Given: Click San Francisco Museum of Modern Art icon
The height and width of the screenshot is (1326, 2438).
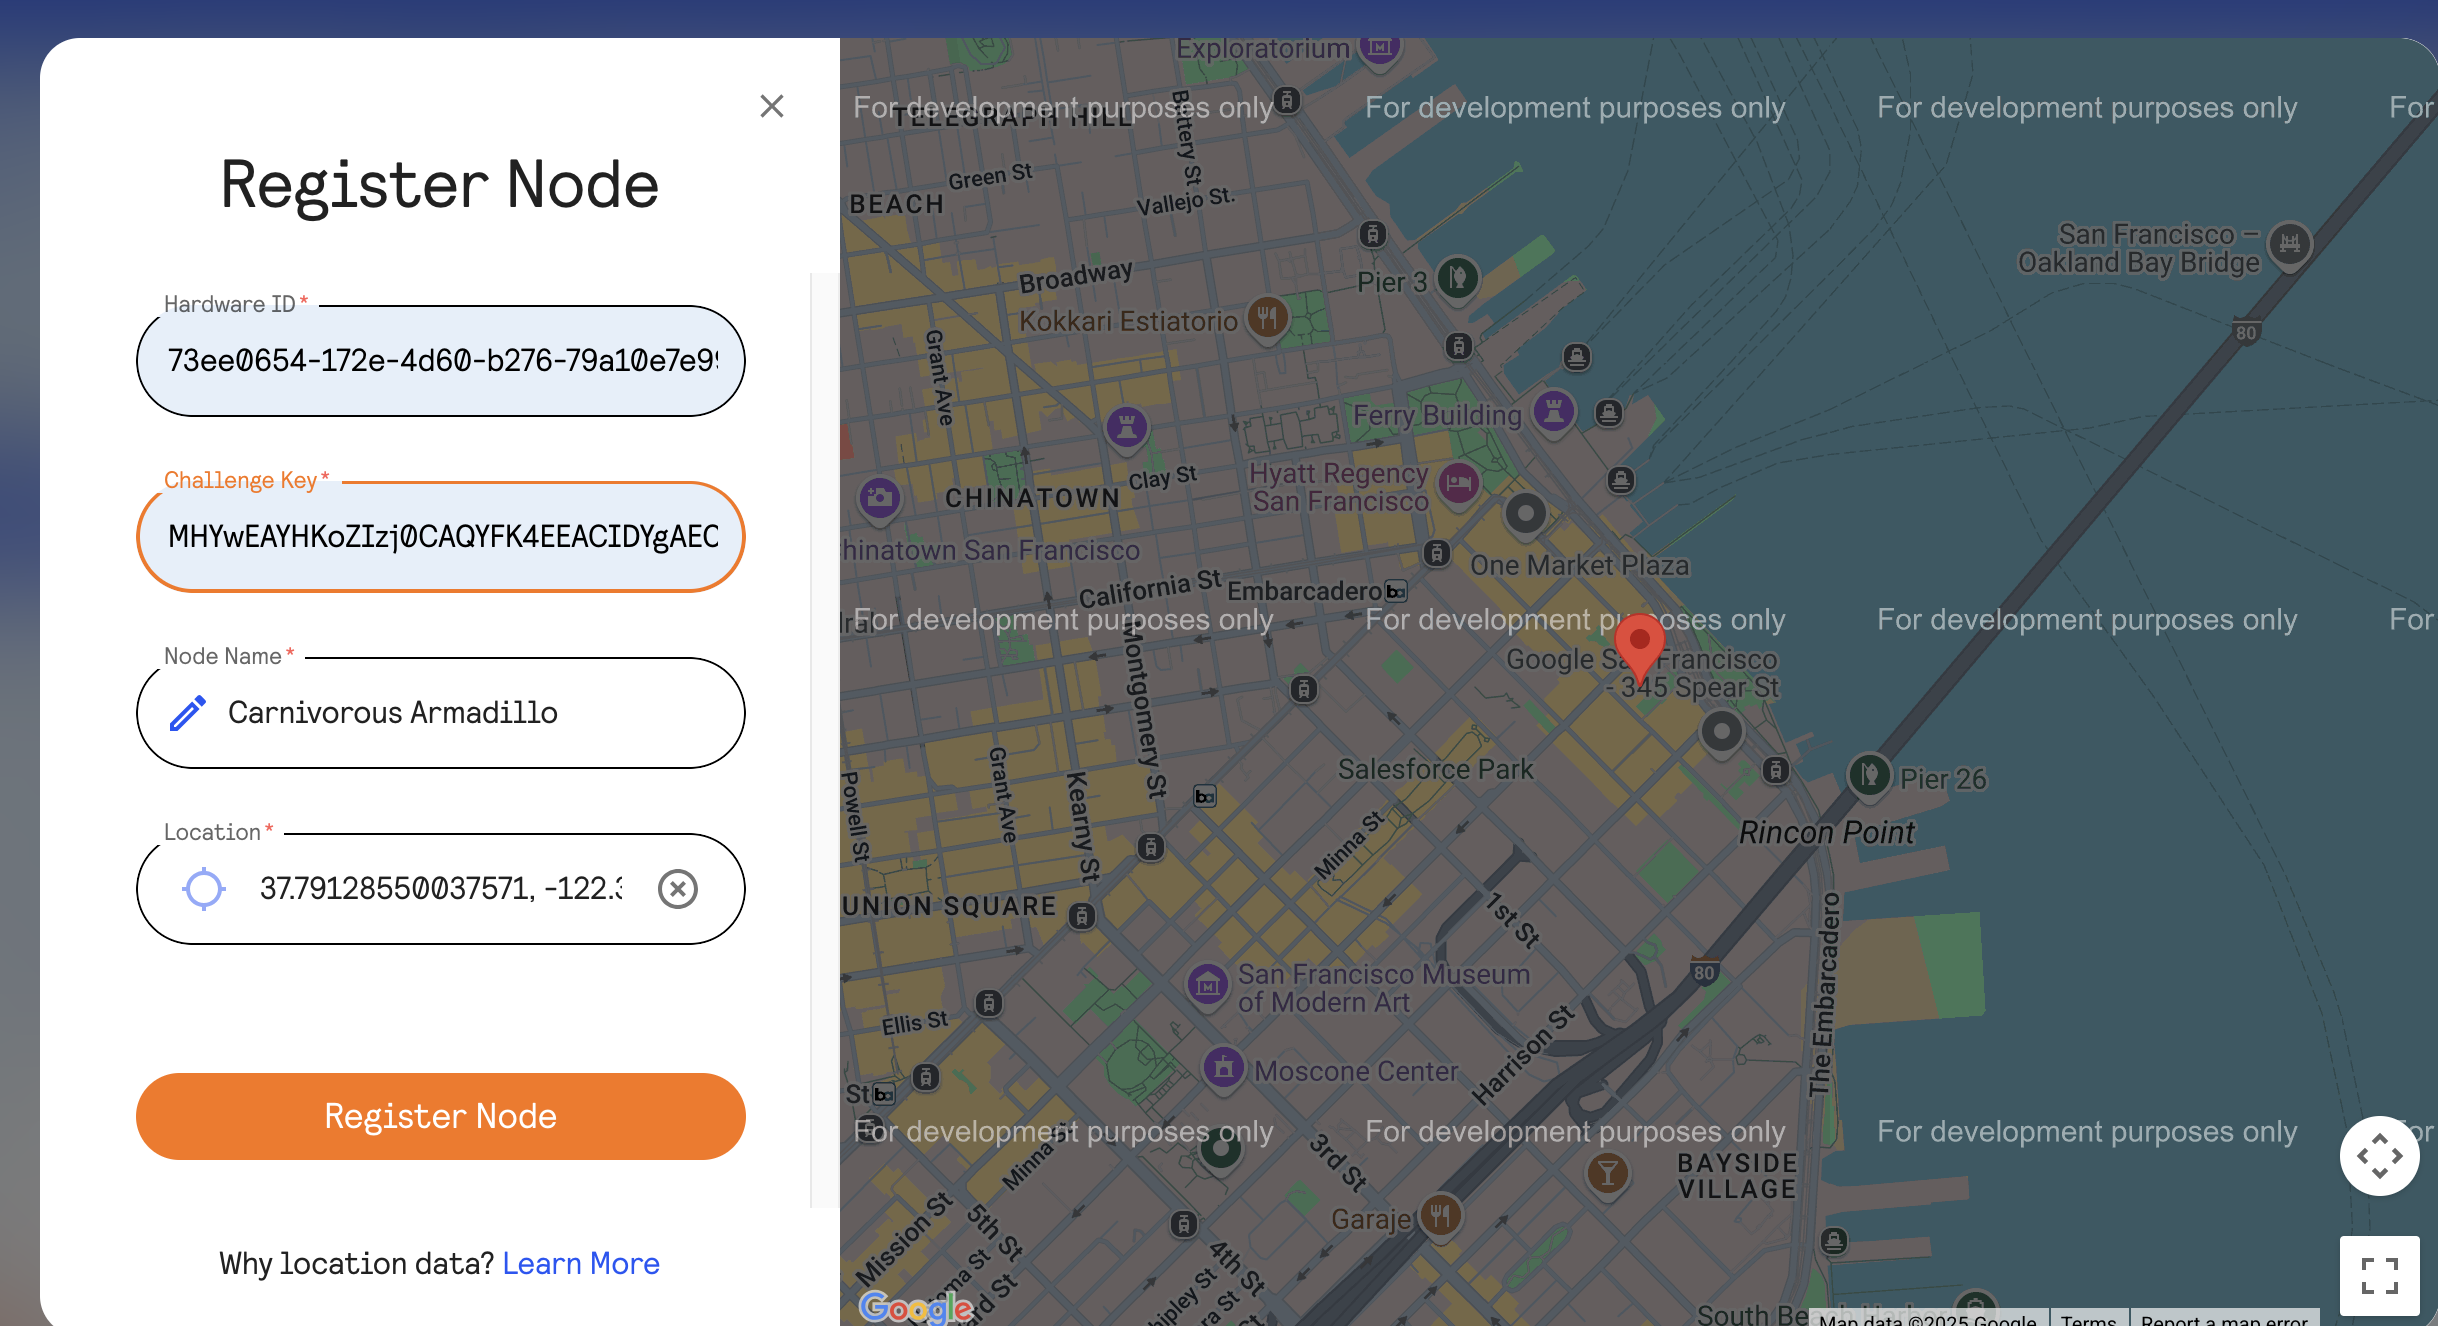Looking at the screenshot, I should tap(1207, 985).
